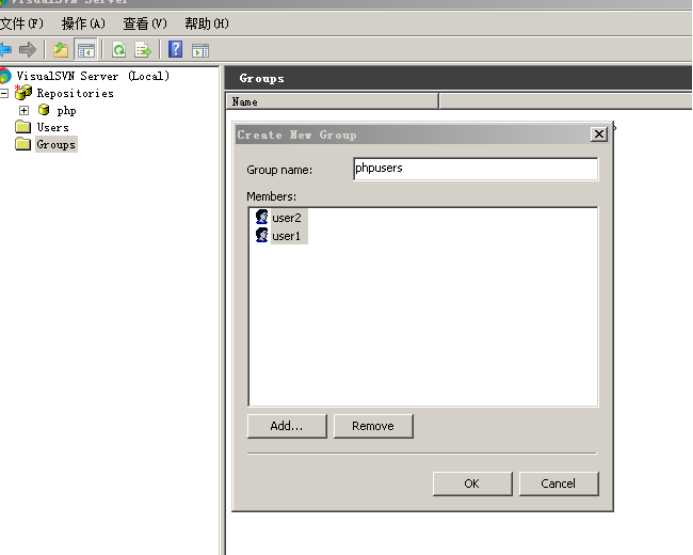This screenshot has height=555, width=693.
Task: Click the user2 avatar icon
Action: click(262, 217)
